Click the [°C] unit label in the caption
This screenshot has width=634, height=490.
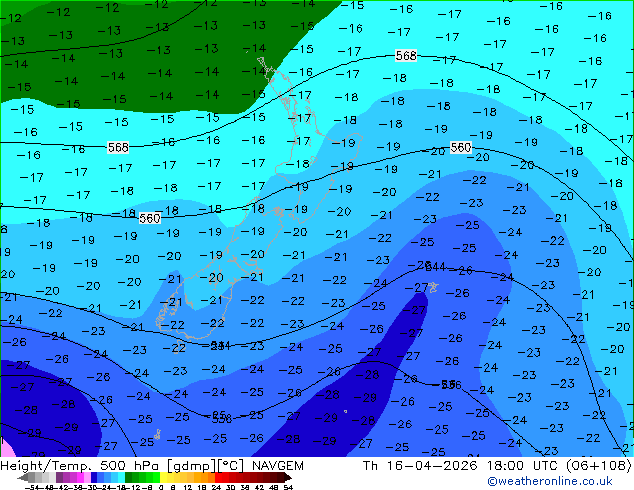(231, 466)
